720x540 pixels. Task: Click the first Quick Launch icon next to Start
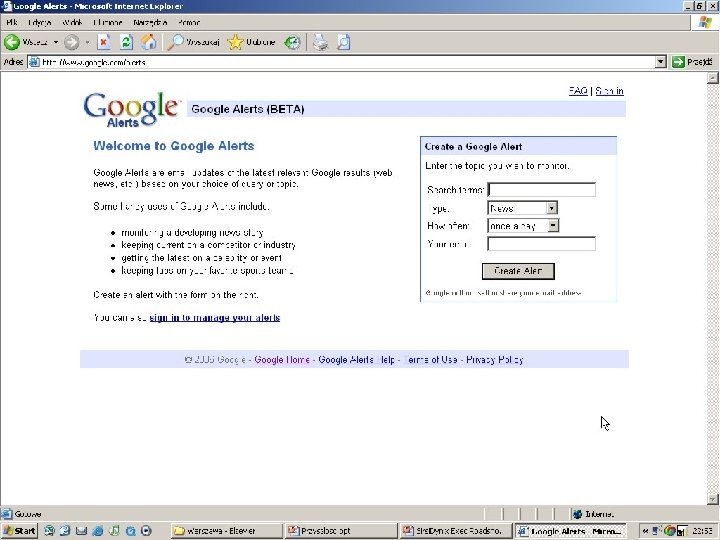click(x=49, y=531)
